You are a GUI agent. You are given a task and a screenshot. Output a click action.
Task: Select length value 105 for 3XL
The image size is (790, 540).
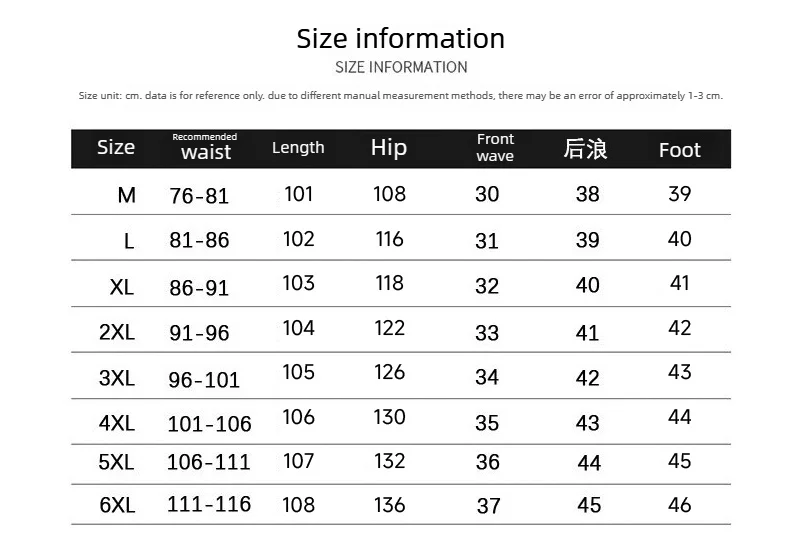(x=298, y=372)
